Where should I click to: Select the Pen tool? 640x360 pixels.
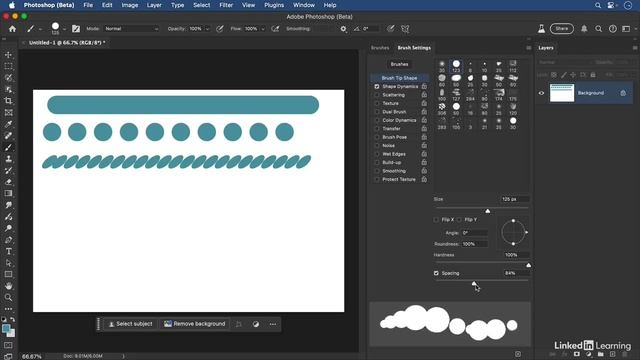click(x=9, y=240)
